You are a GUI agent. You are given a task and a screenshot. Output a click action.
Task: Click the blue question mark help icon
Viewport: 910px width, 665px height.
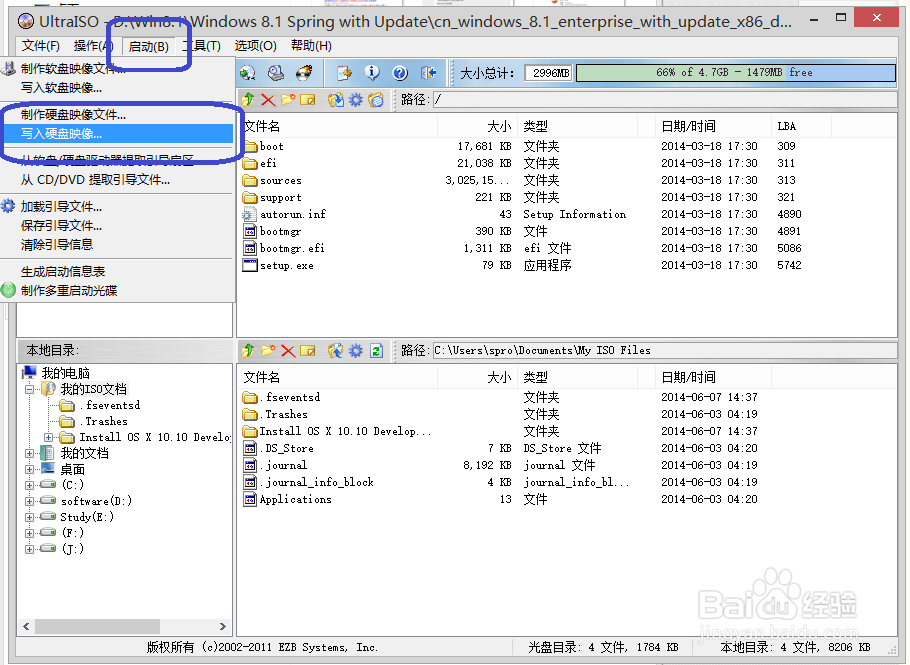pos(400,73)
